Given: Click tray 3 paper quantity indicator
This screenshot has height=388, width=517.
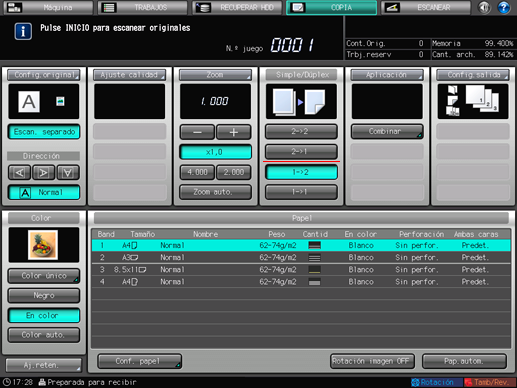Looking at the screenshot, I should (315, 270).
